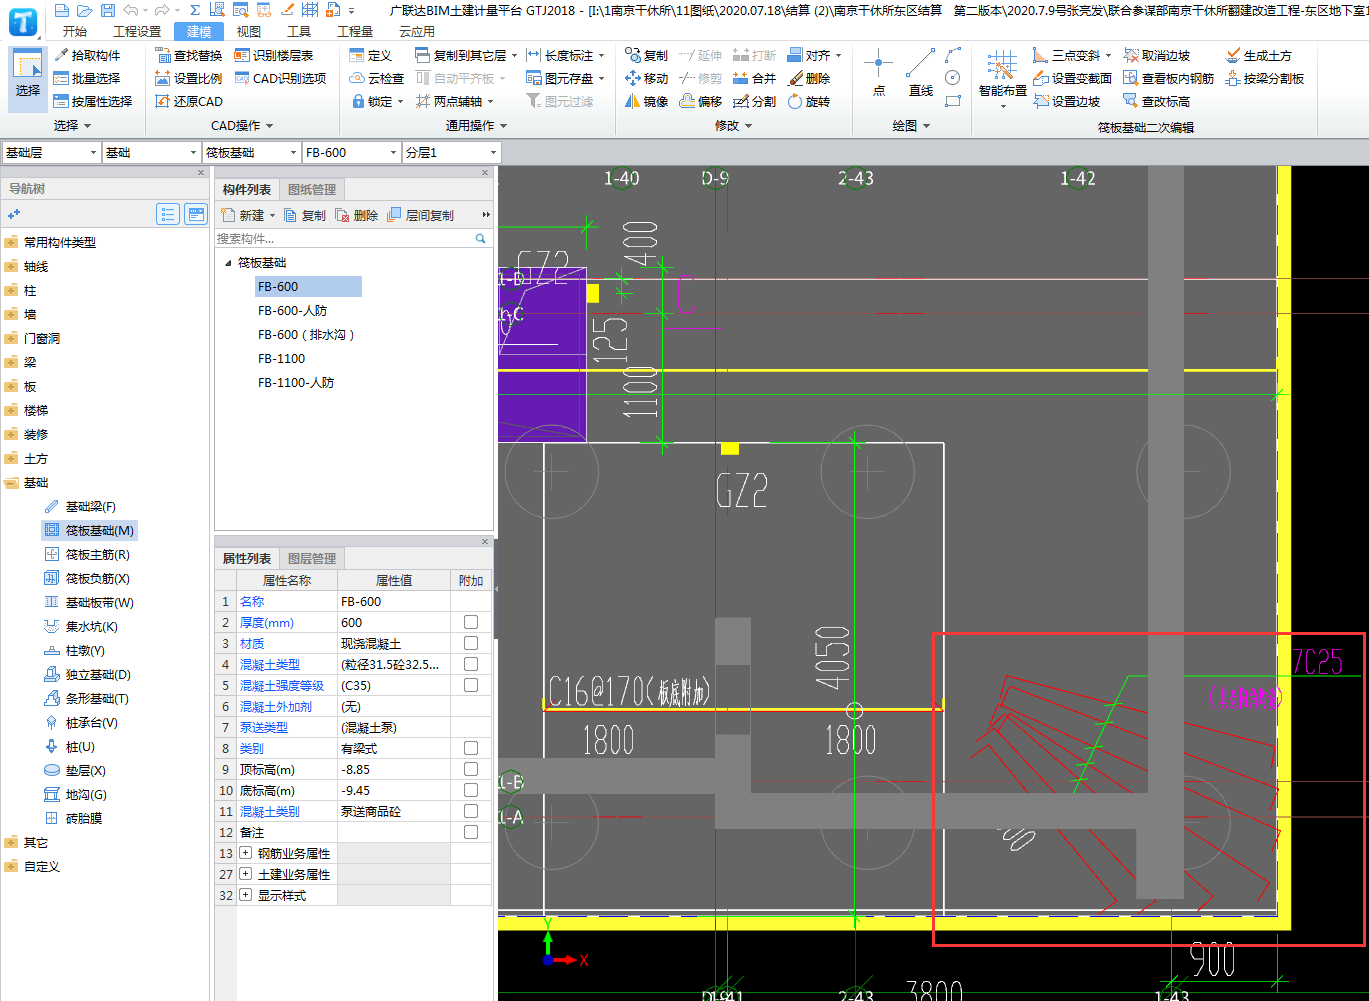This screenshot has width=1369, height=1001.
Task: Switch to the 开始 ribbon tab
Action: (x=75, y=32)
